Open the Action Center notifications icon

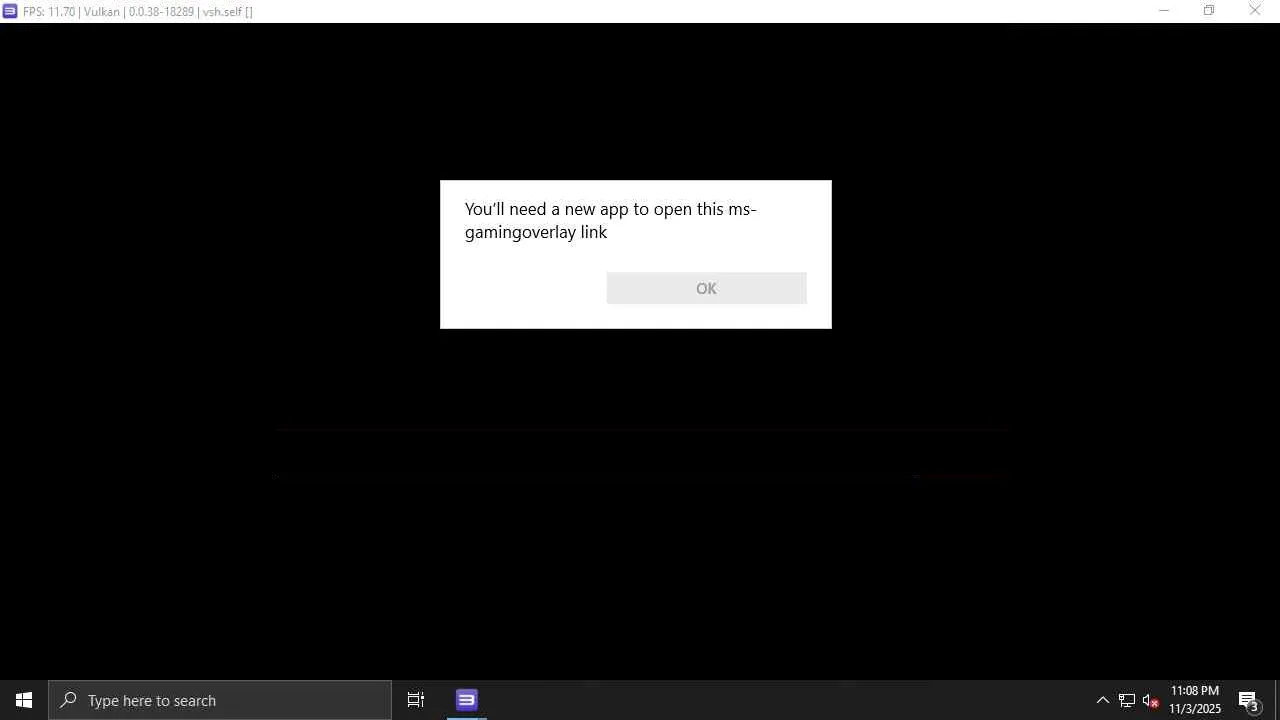[x=1249, y=700]
